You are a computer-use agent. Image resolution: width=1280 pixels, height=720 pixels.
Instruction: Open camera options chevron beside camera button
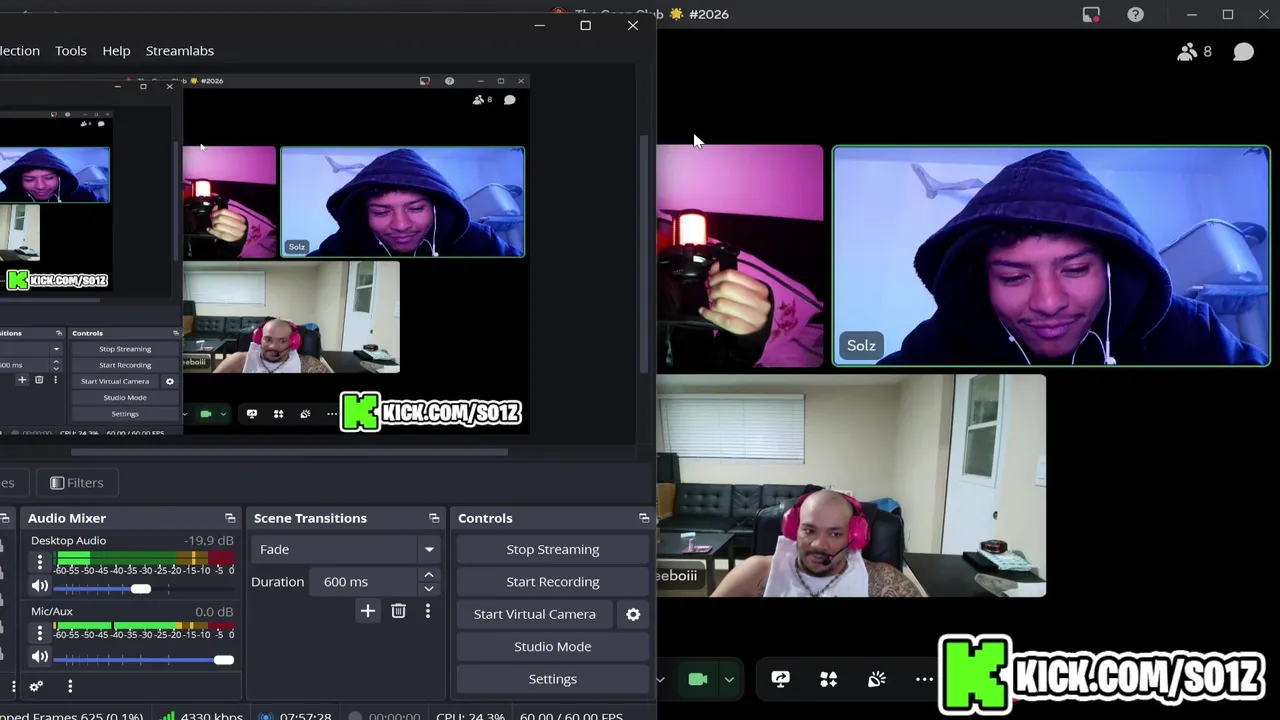point(729,679)
